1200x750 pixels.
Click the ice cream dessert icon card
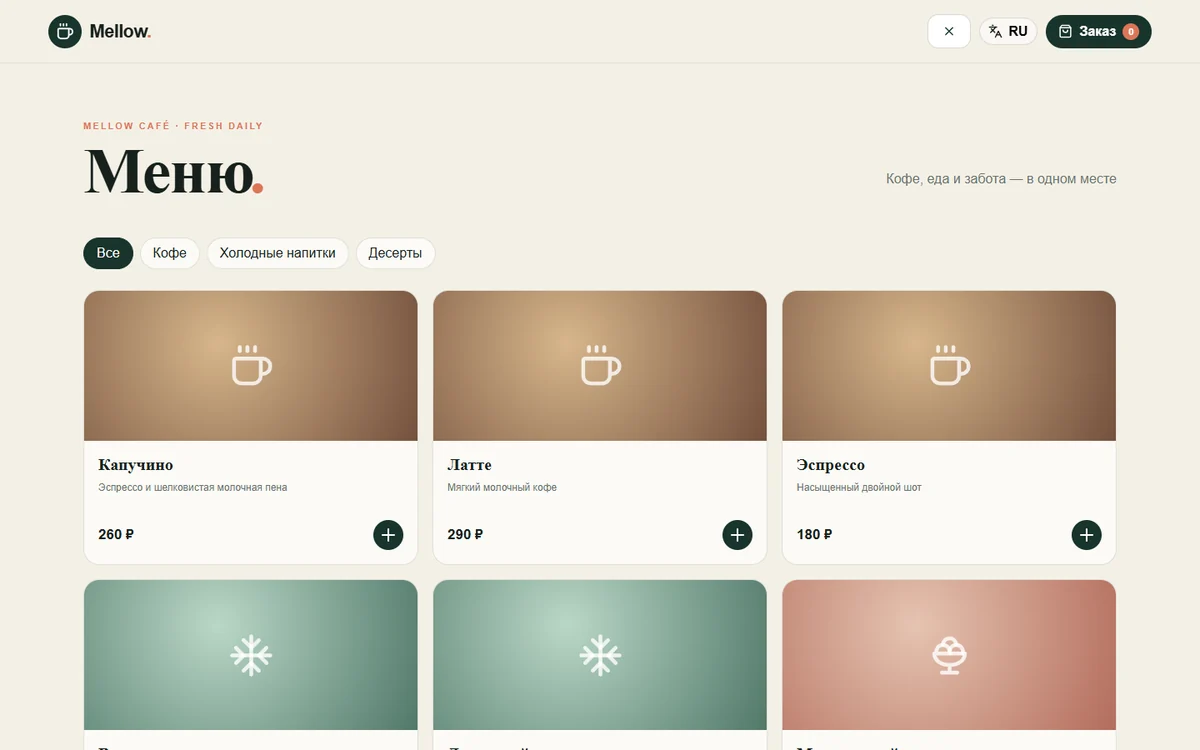click(x=949, y=655)
